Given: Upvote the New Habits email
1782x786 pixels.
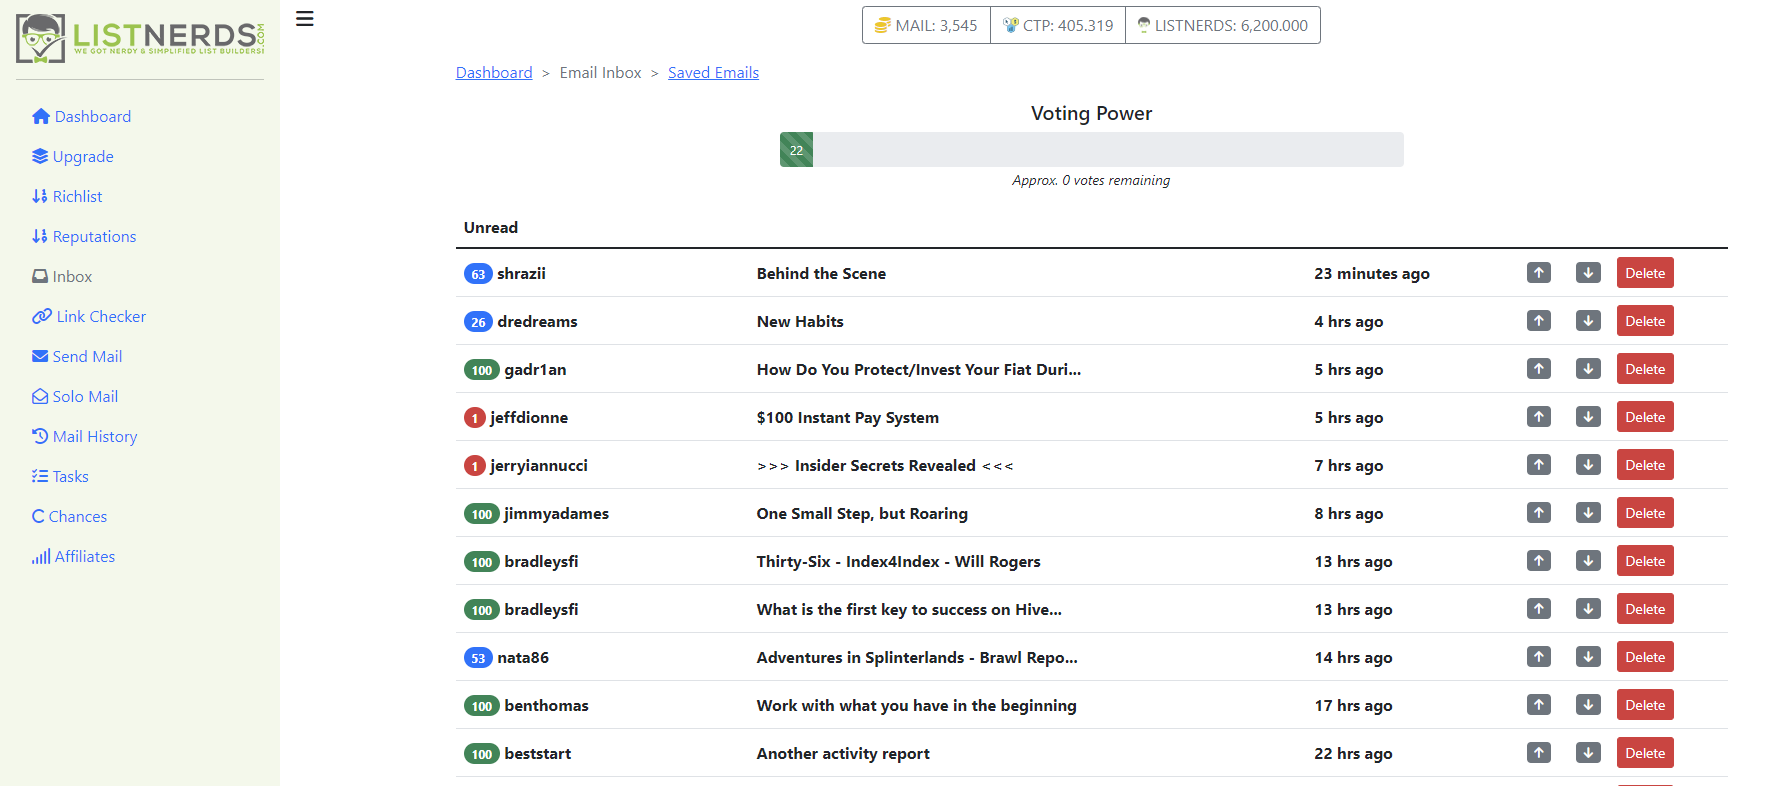Looking at the screenshot, I should pyautogui.click(x=1539, y=321).
